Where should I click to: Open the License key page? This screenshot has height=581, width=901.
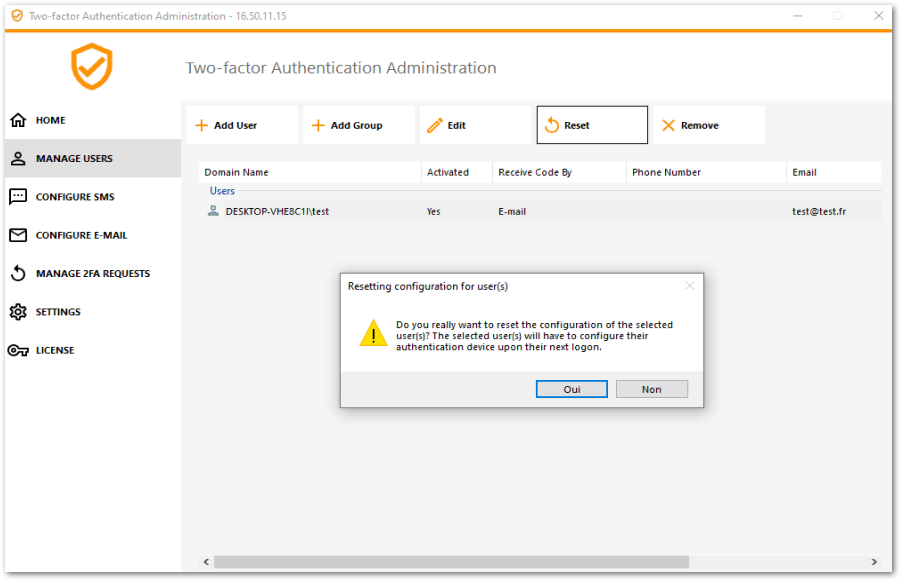(54, 350)
